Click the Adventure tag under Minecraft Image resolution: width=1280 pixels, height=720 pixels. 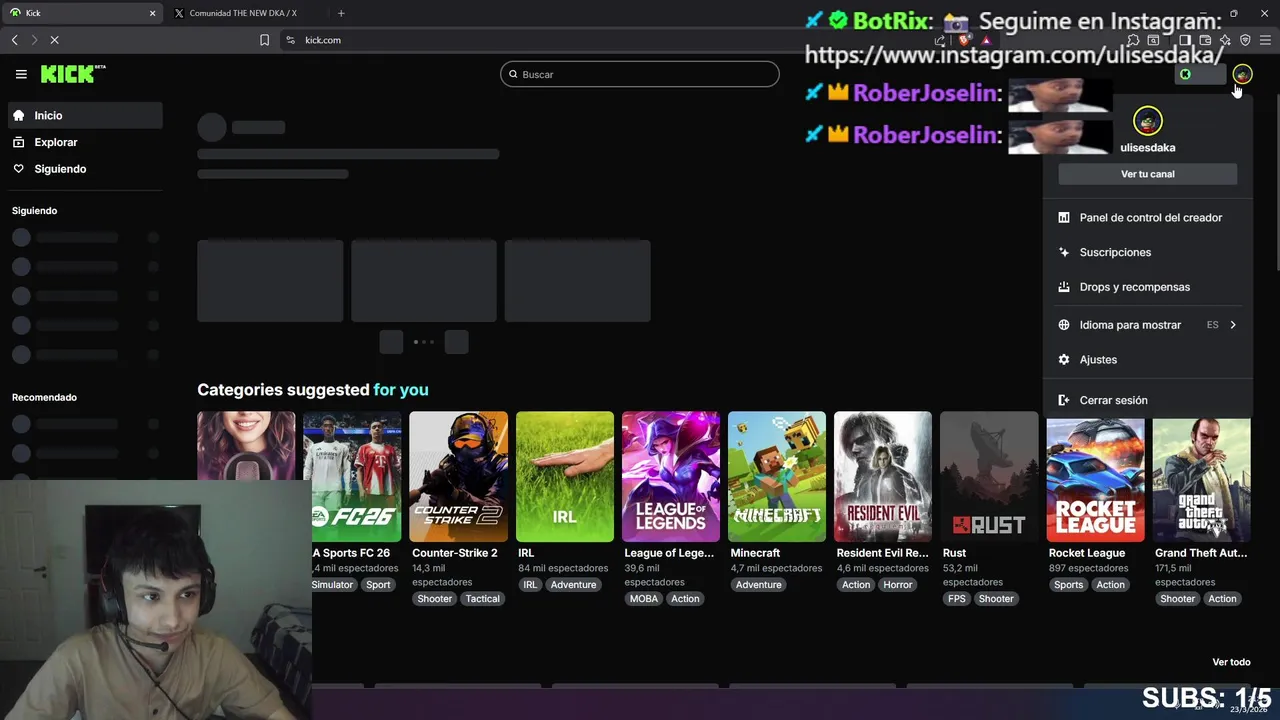[x=758, y=585]
